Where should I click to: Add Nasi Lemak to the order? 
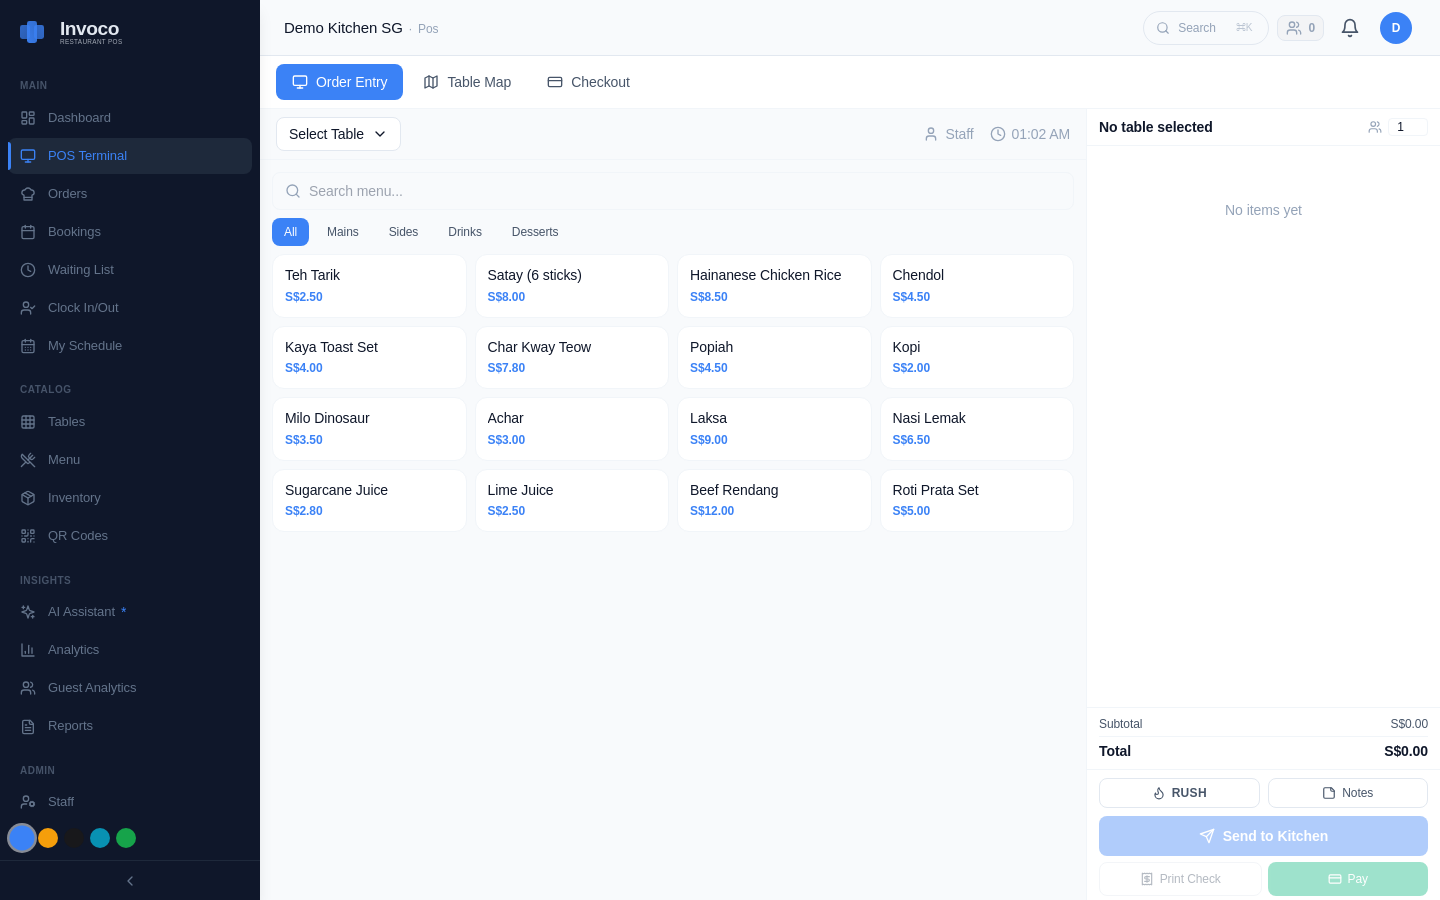[x=976, y=429]
